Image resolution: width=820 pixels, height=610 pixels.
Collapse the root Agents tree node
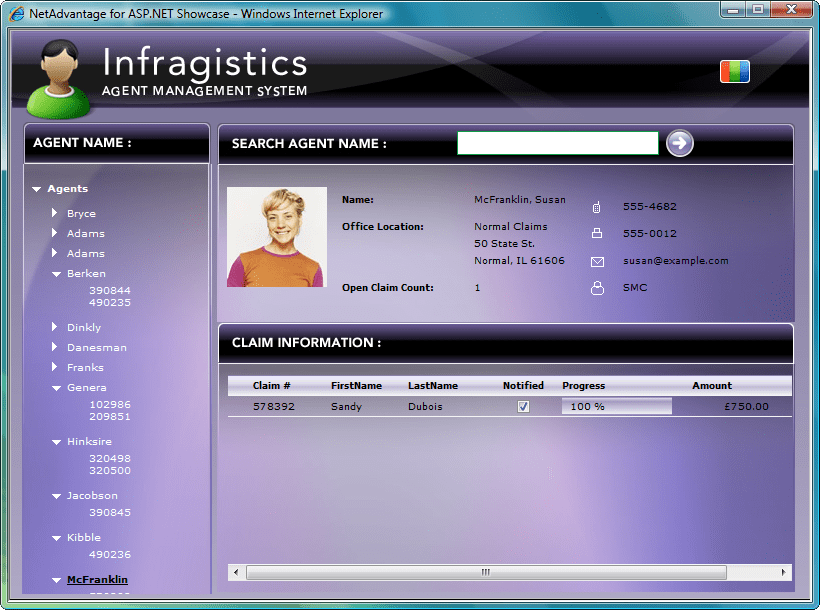(37, 189)
